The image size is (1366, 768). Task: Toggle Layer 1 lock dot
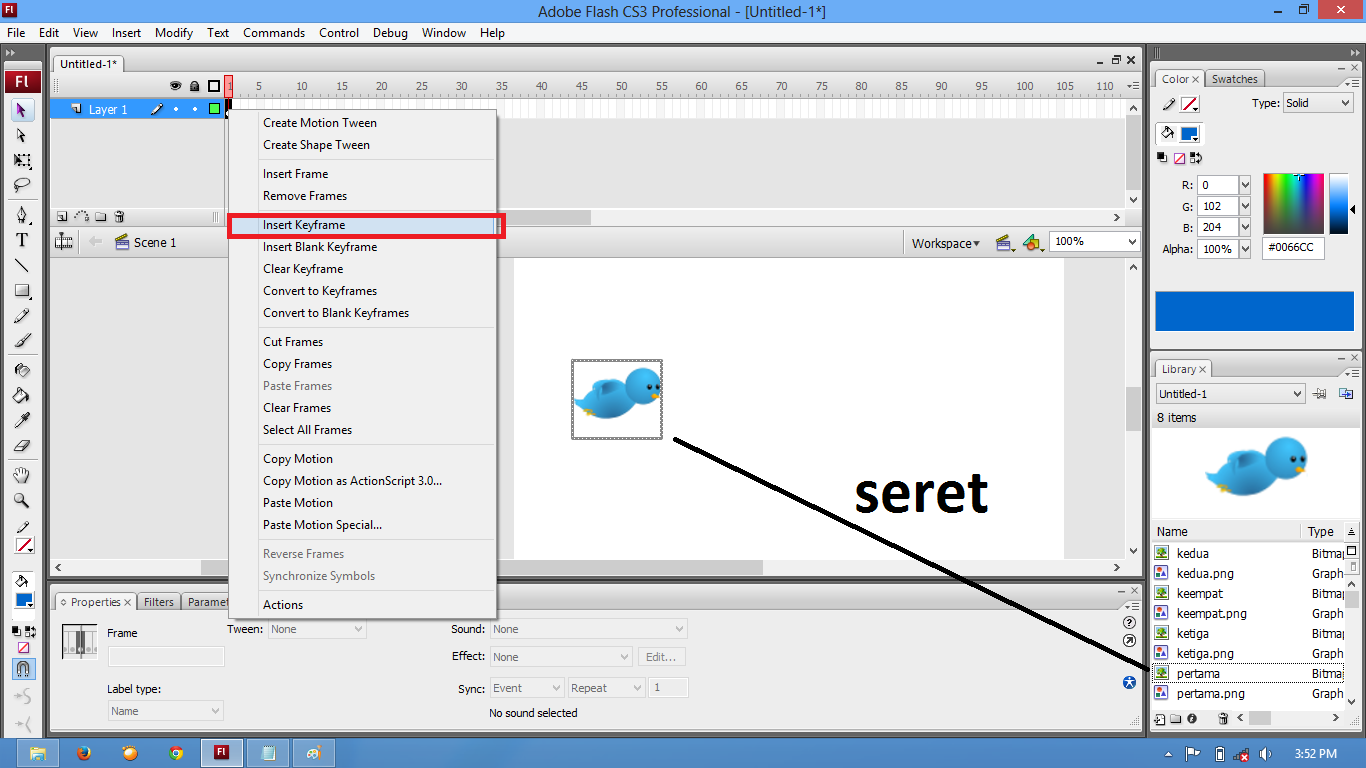(194, 109)
